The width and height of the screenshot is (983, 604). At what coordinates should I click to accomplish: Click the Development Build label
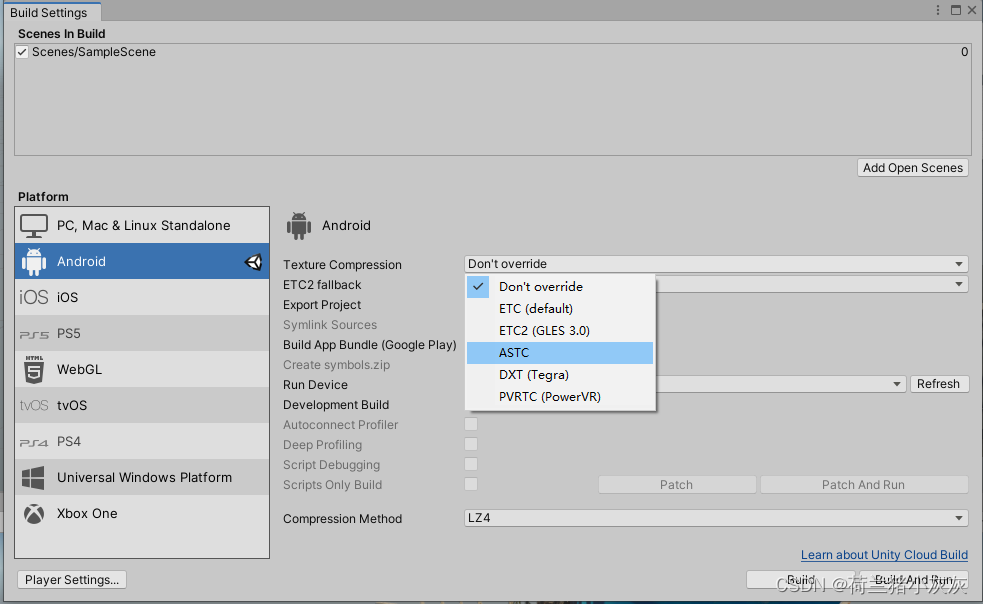pyautogui.click(x=336, y=405)
